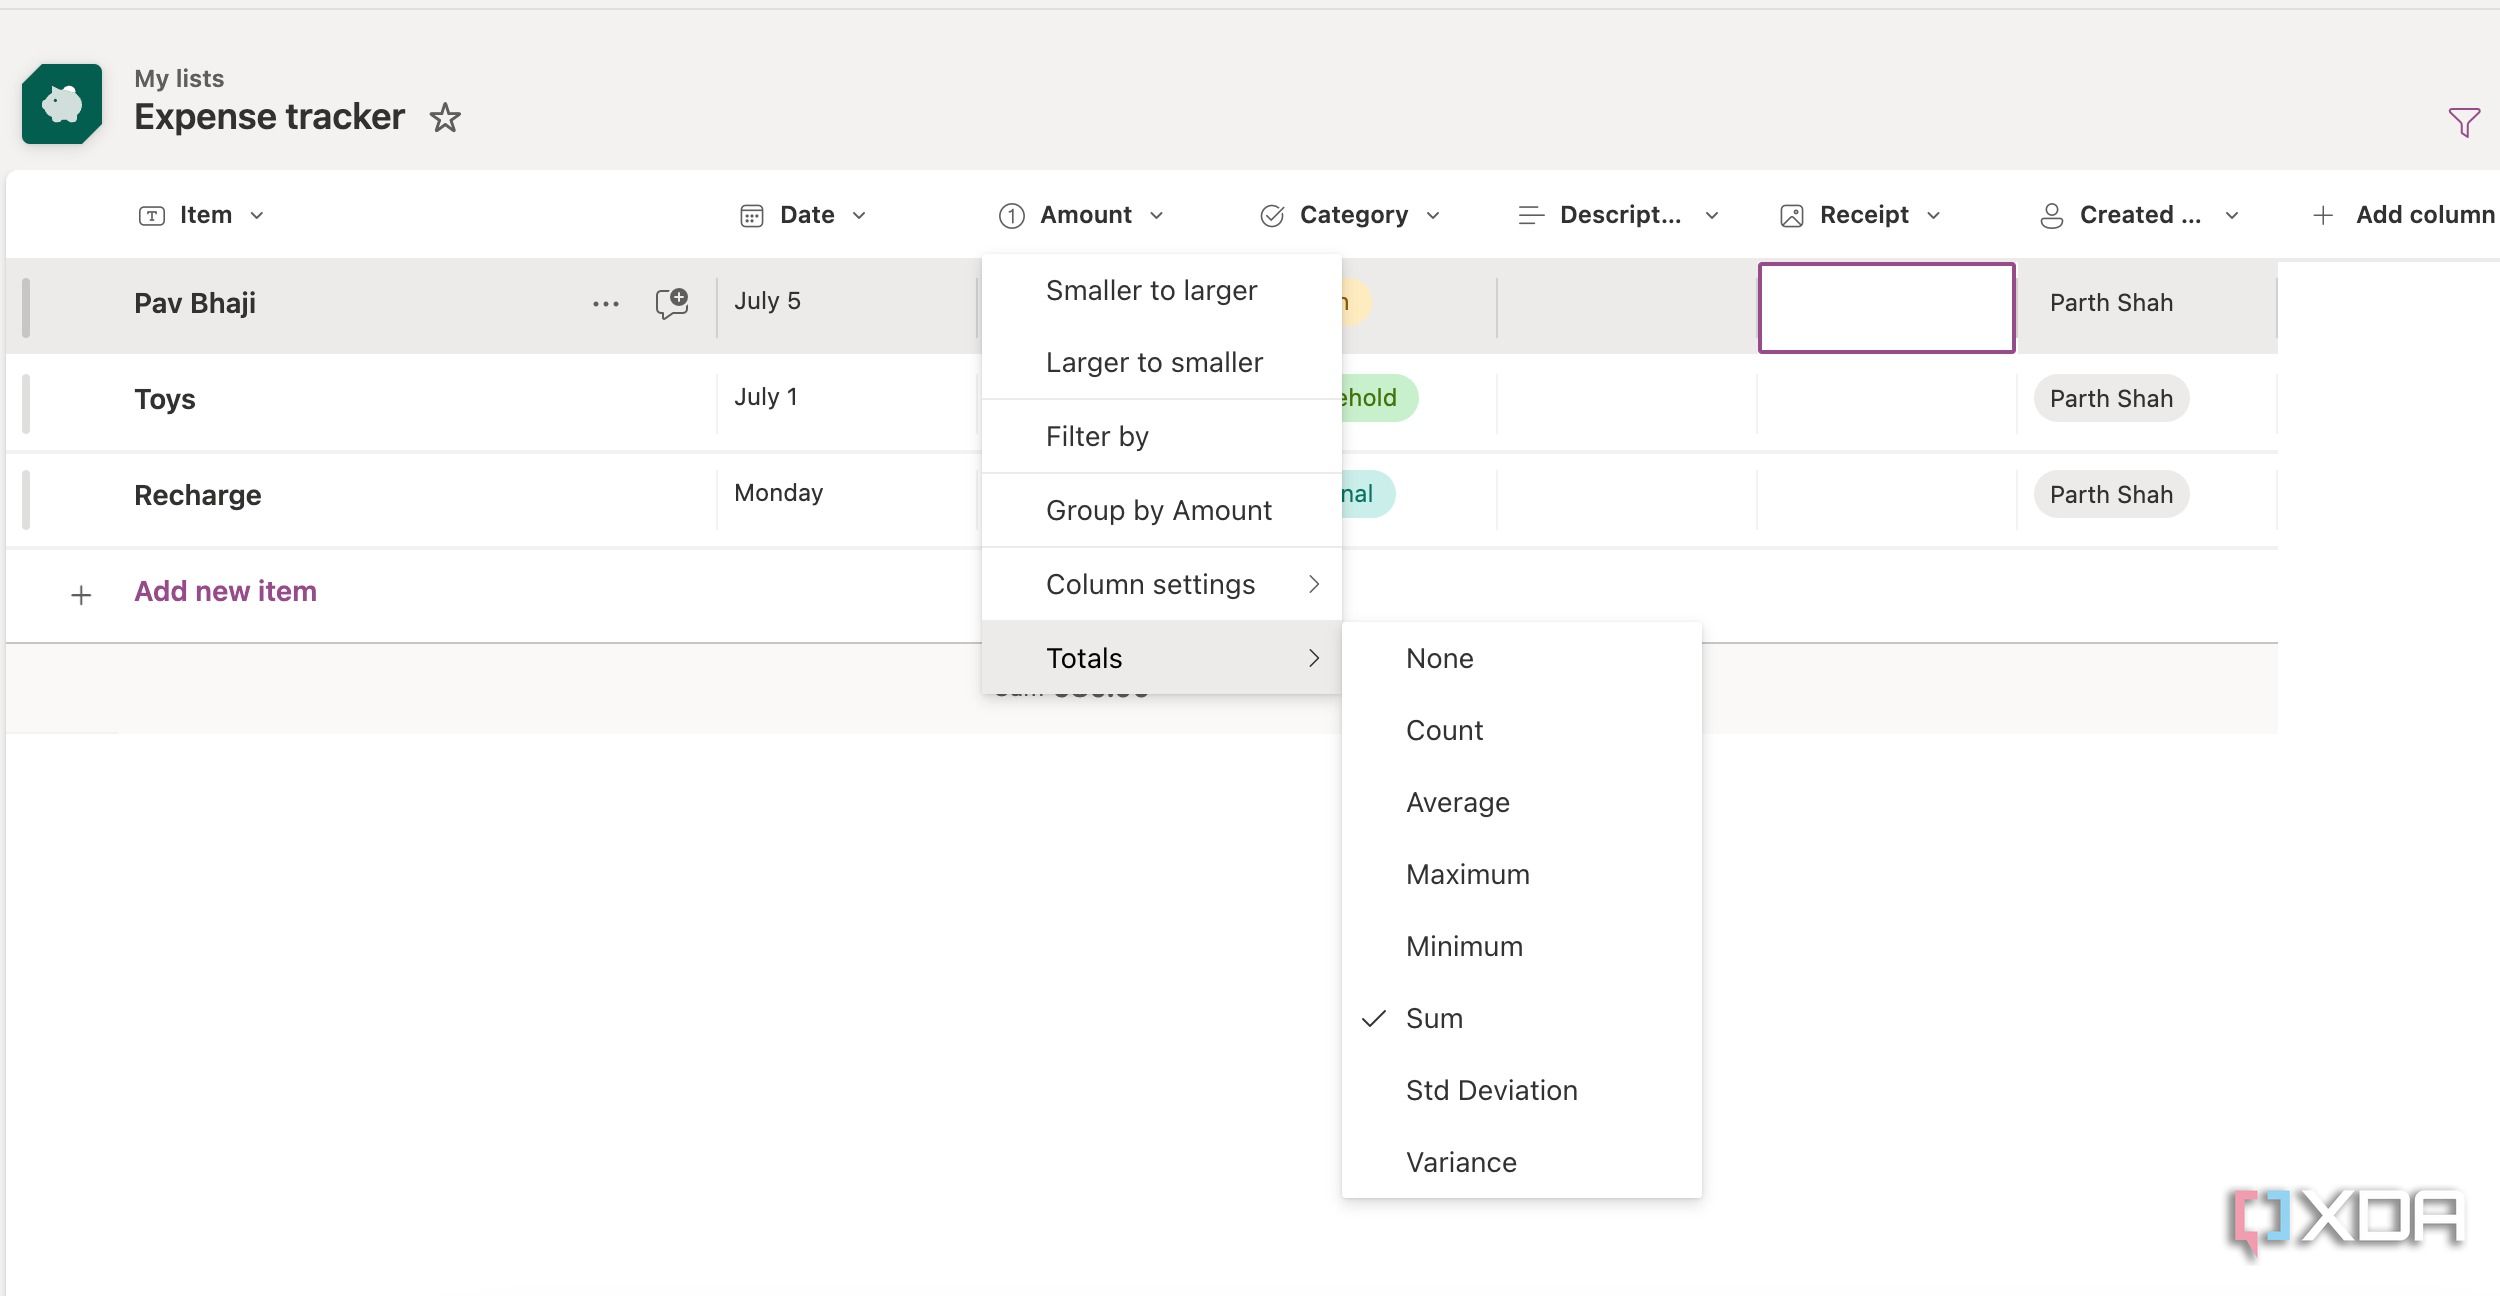Click the July 1 date cell
Screen dimensions: 2500x1296
[x=766, y=397]
